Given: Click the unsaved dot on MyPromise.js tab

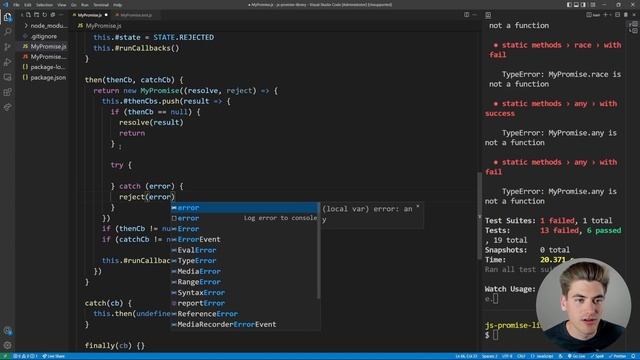Looking at the screenshot, I should click(106, 15).
